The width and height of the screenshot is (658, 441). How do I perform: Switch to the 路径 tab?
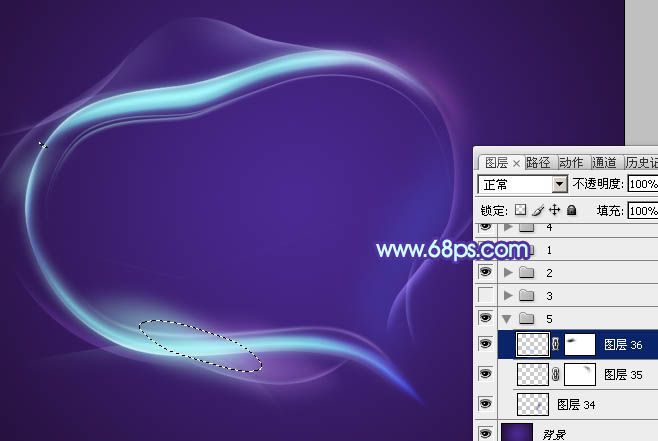538,163
